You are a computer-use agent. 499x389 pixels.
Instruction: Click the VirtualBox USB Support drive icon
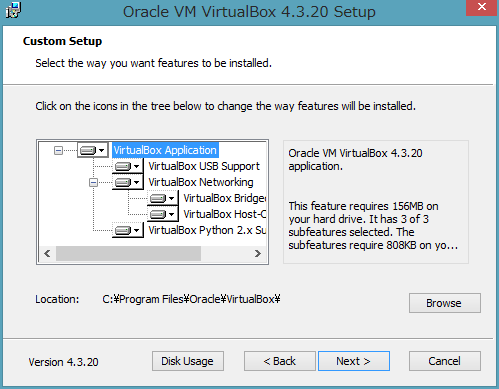point(123,166)
